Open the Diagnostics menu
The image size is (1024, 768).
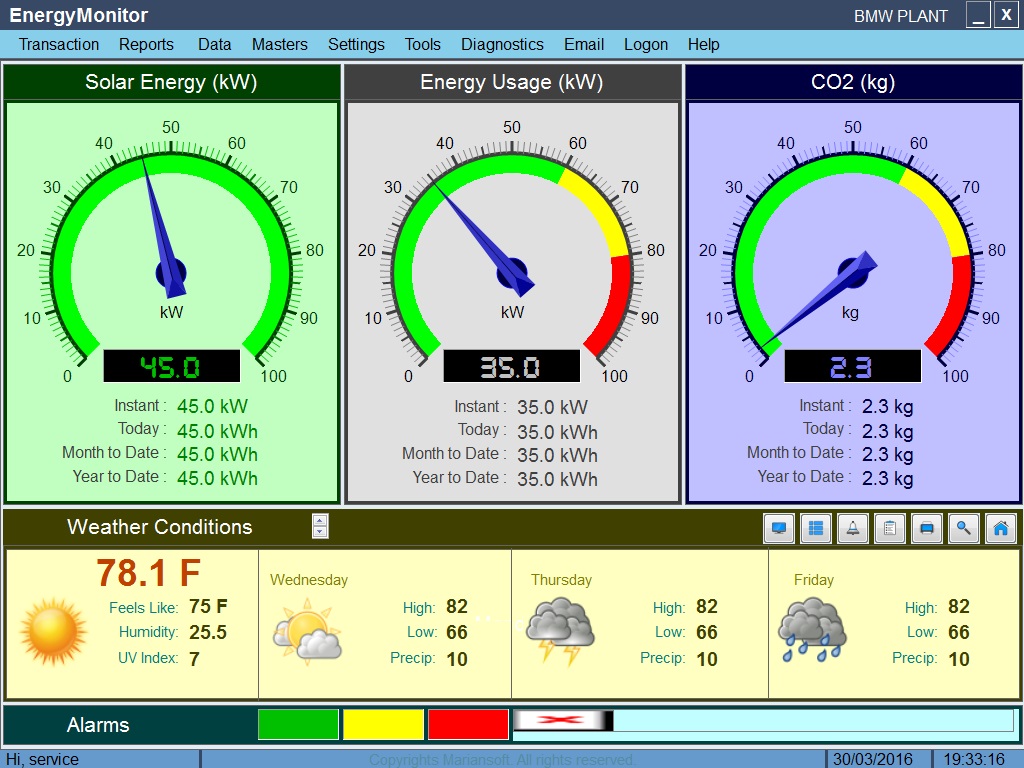tap(502, 44)
